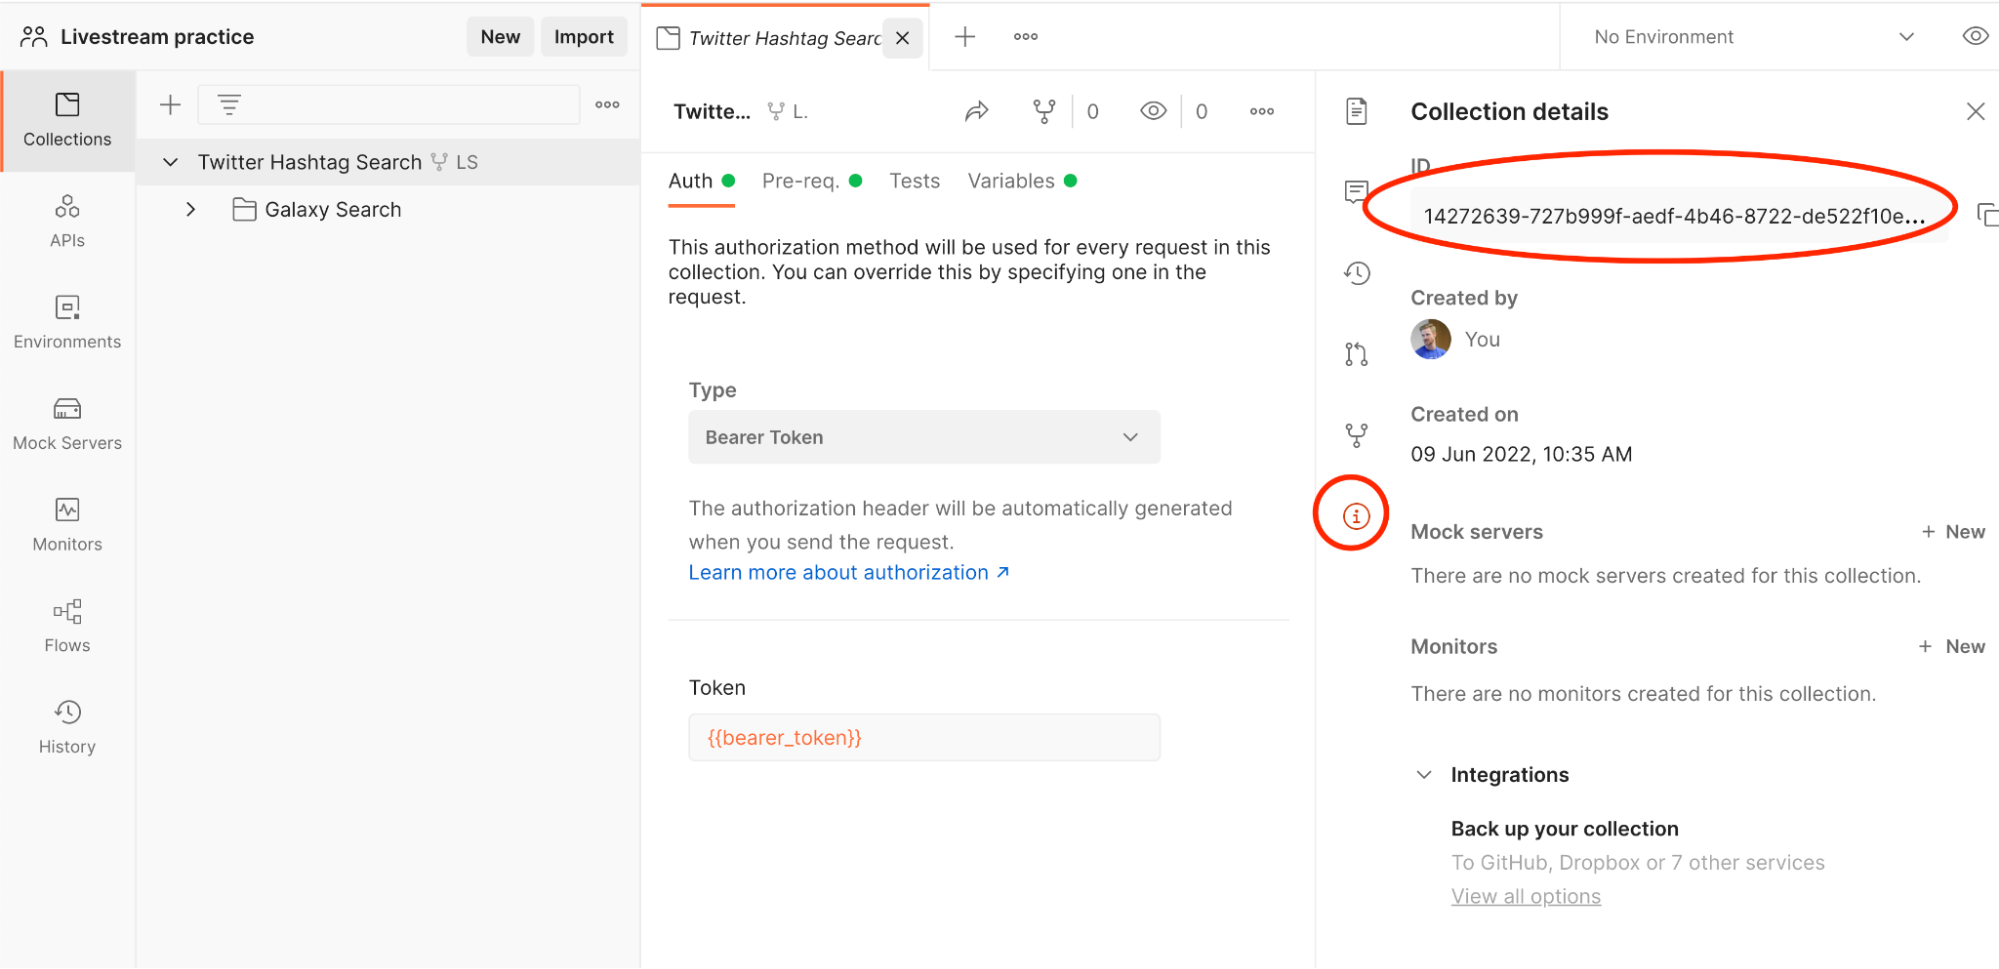The height and width of the screenshot is (969, 1999).
Task: Switch to the Variables tab
Action: point(1021,181)
